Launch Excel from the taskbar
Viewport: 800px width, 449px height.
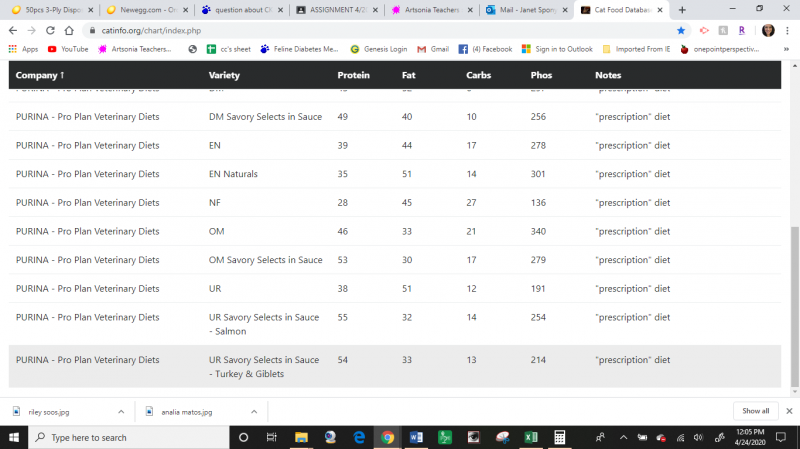point(532,437)
